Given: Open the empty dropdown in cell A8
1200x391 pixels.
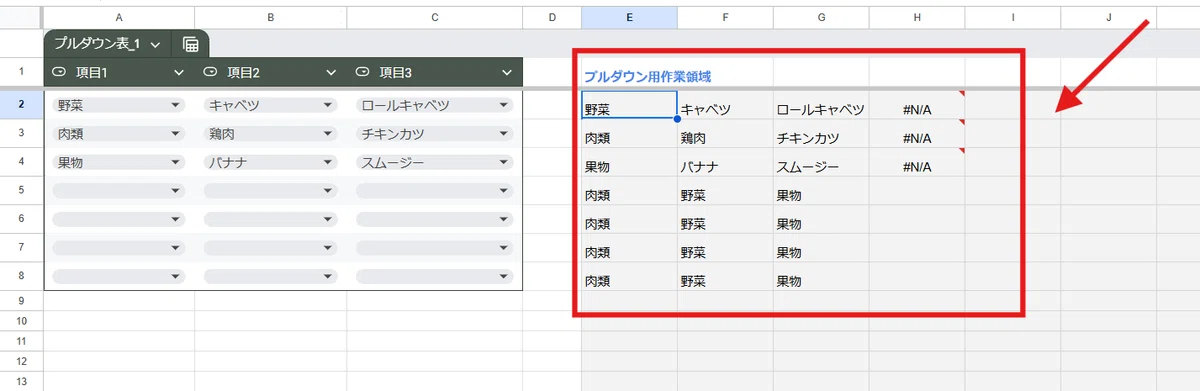Looking at the screenshot, I should (119, 276).
